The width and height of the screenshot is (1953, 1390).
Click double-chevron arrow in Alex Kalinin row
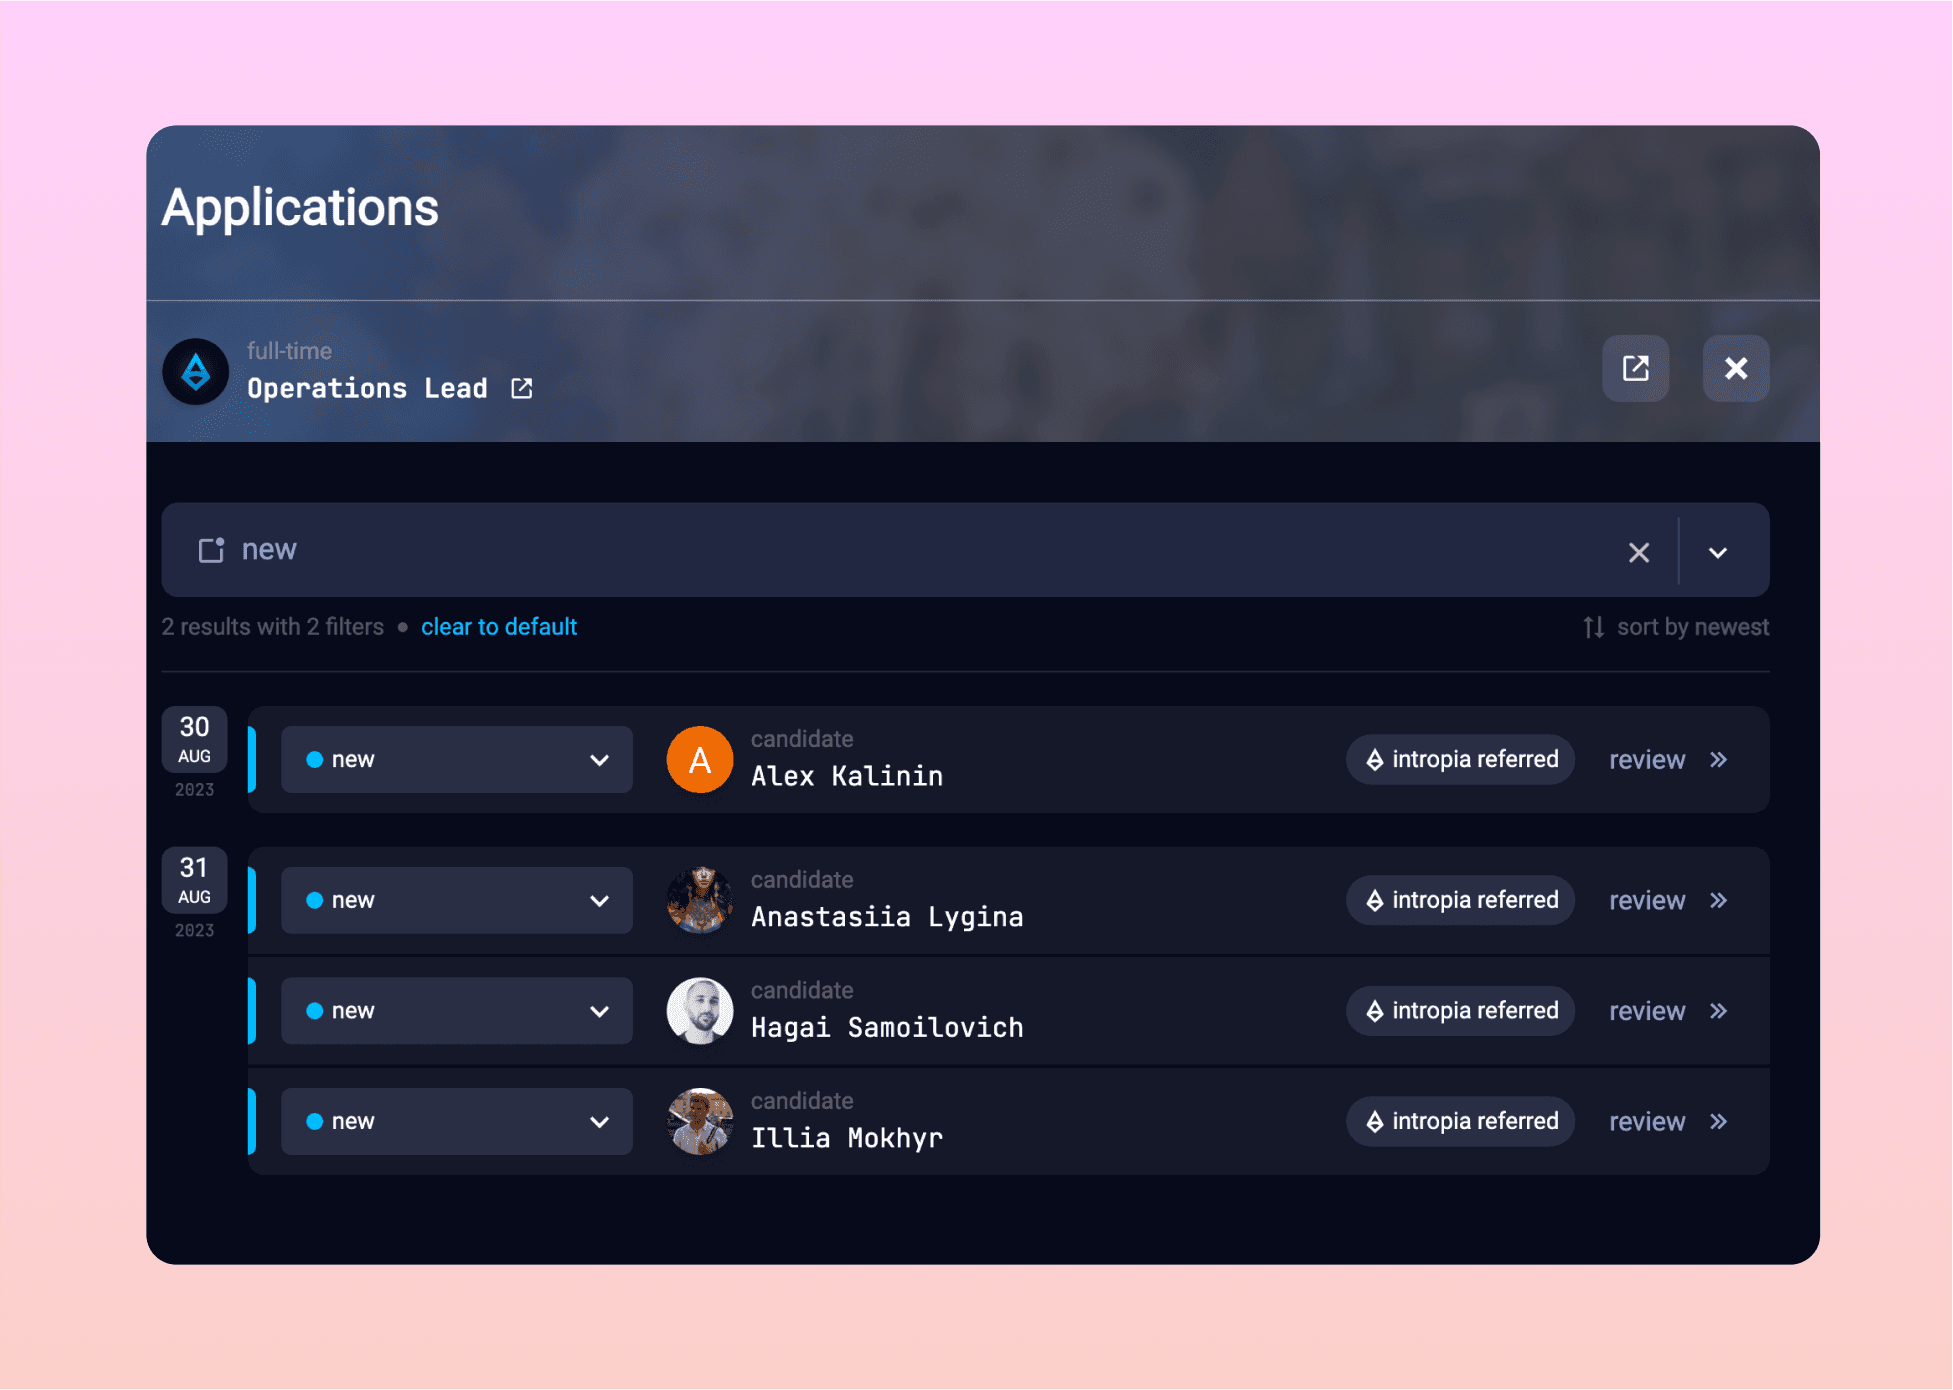(x=1718, y=760)
